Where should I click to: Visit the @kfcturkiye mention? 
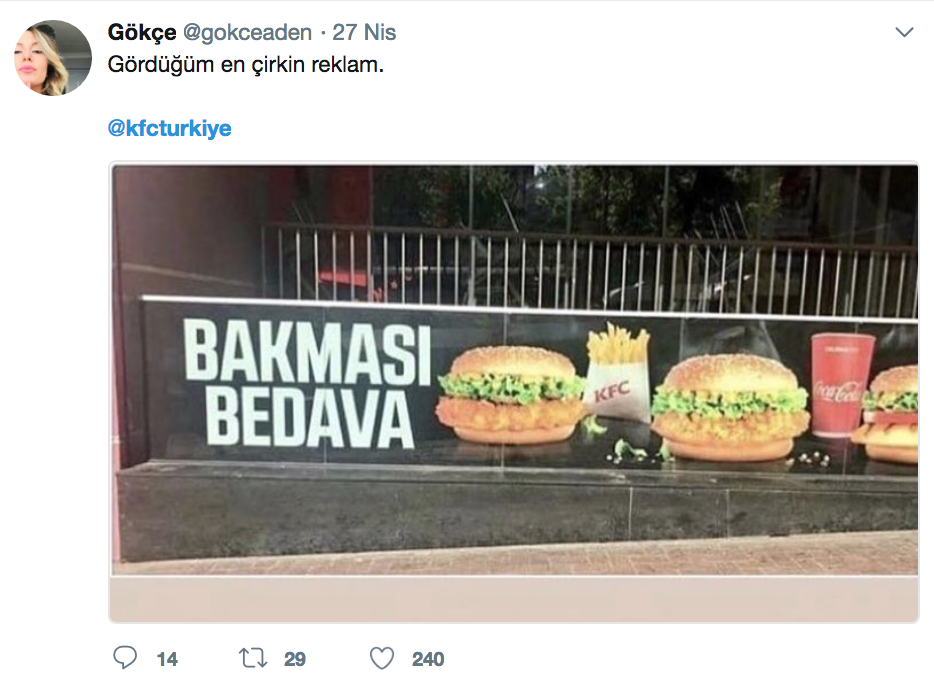[x=169, y=128]
